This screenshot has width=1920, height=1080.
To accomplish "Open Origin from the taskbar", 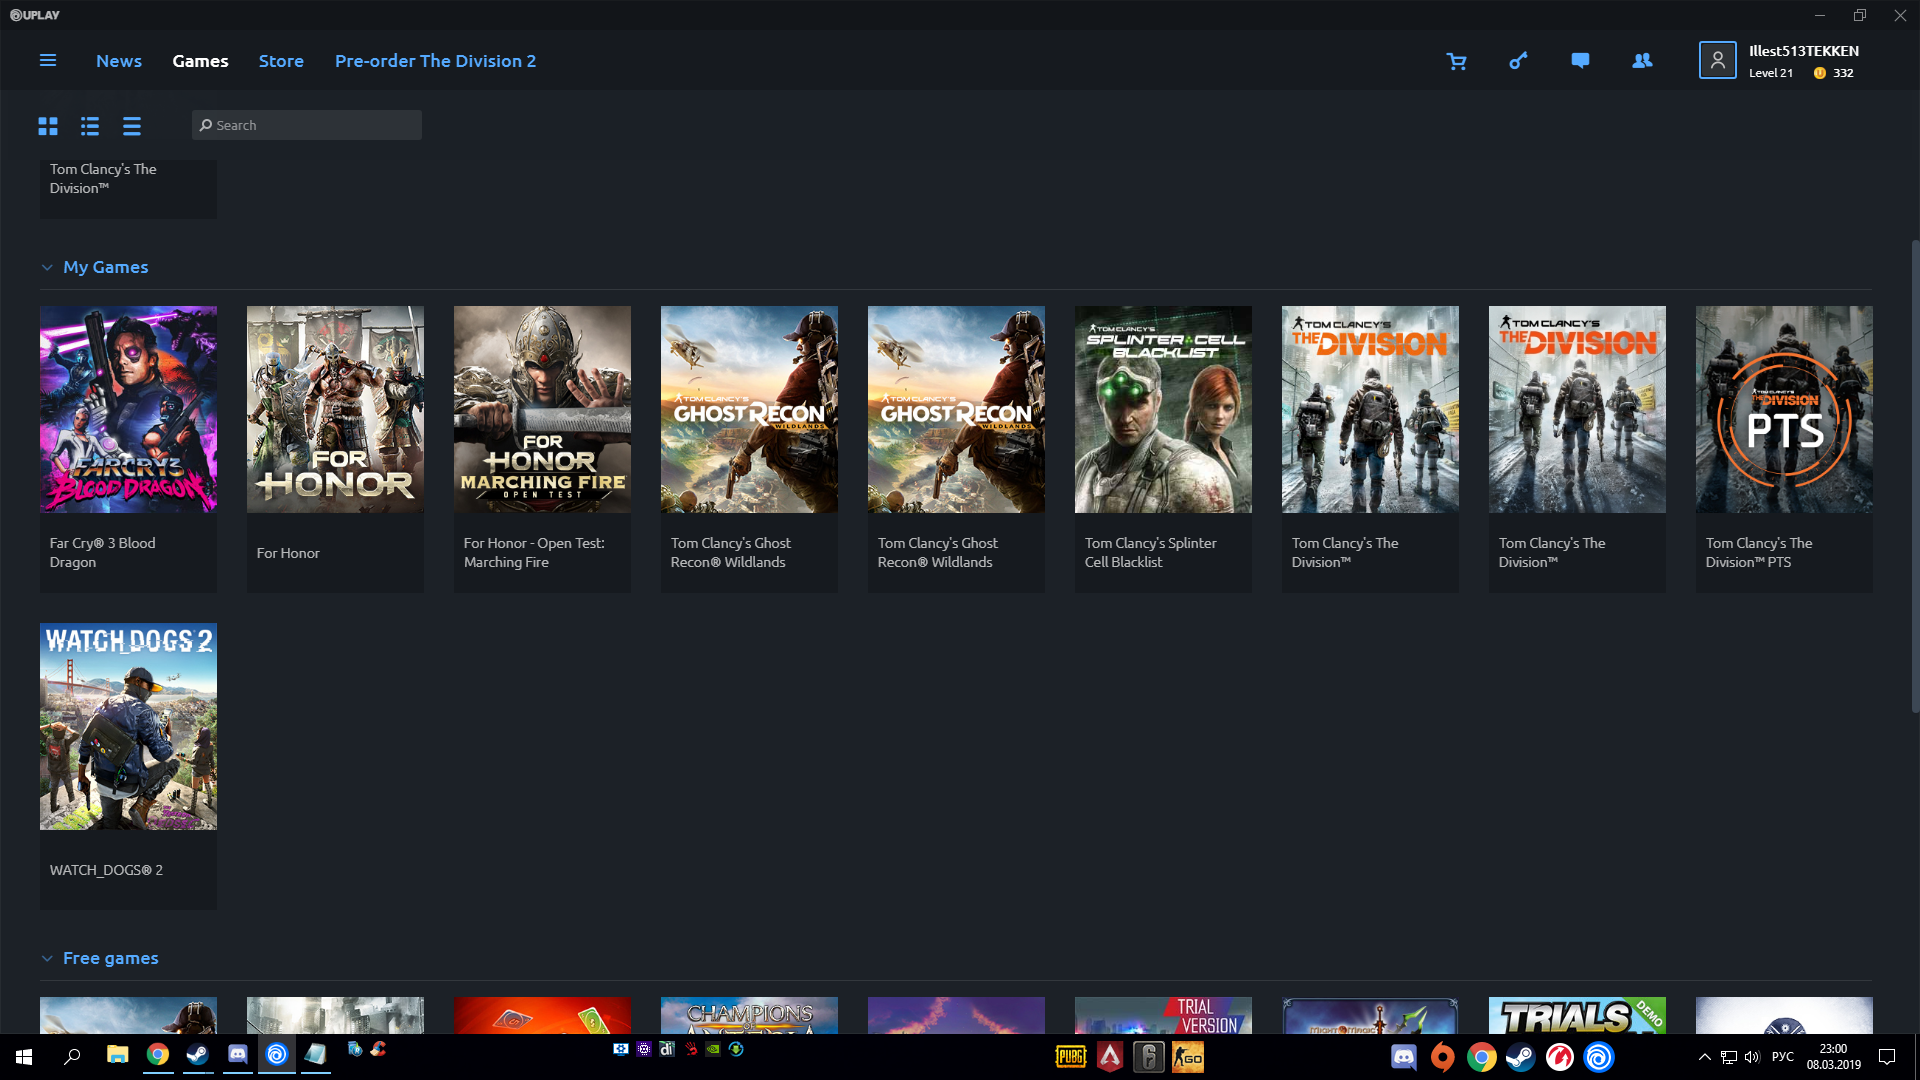I will 1442,1057.
